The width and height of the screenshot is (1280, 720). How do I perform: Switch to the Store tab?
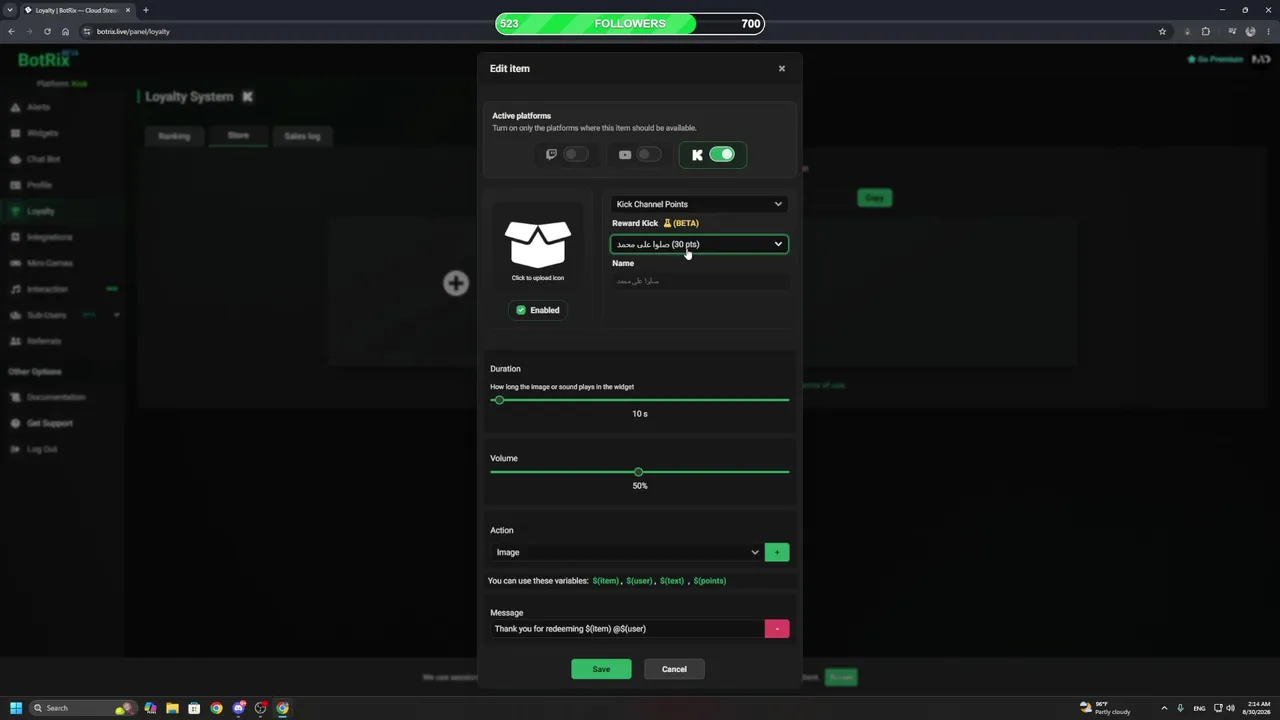(238, 136)
